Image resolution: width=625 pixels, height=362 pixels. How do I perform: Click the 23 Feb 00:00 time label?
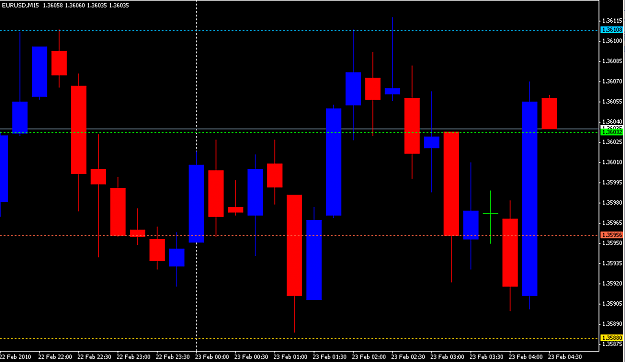click(x=212, y=356)
